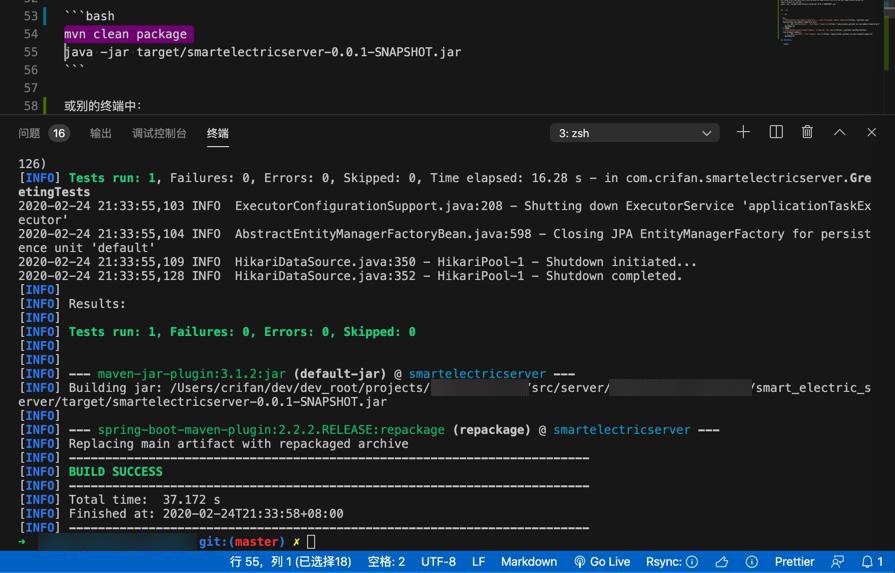This screenshot has width=895, height=573.
Task: Open the 输出 output tab
Action: pos(100,133)
